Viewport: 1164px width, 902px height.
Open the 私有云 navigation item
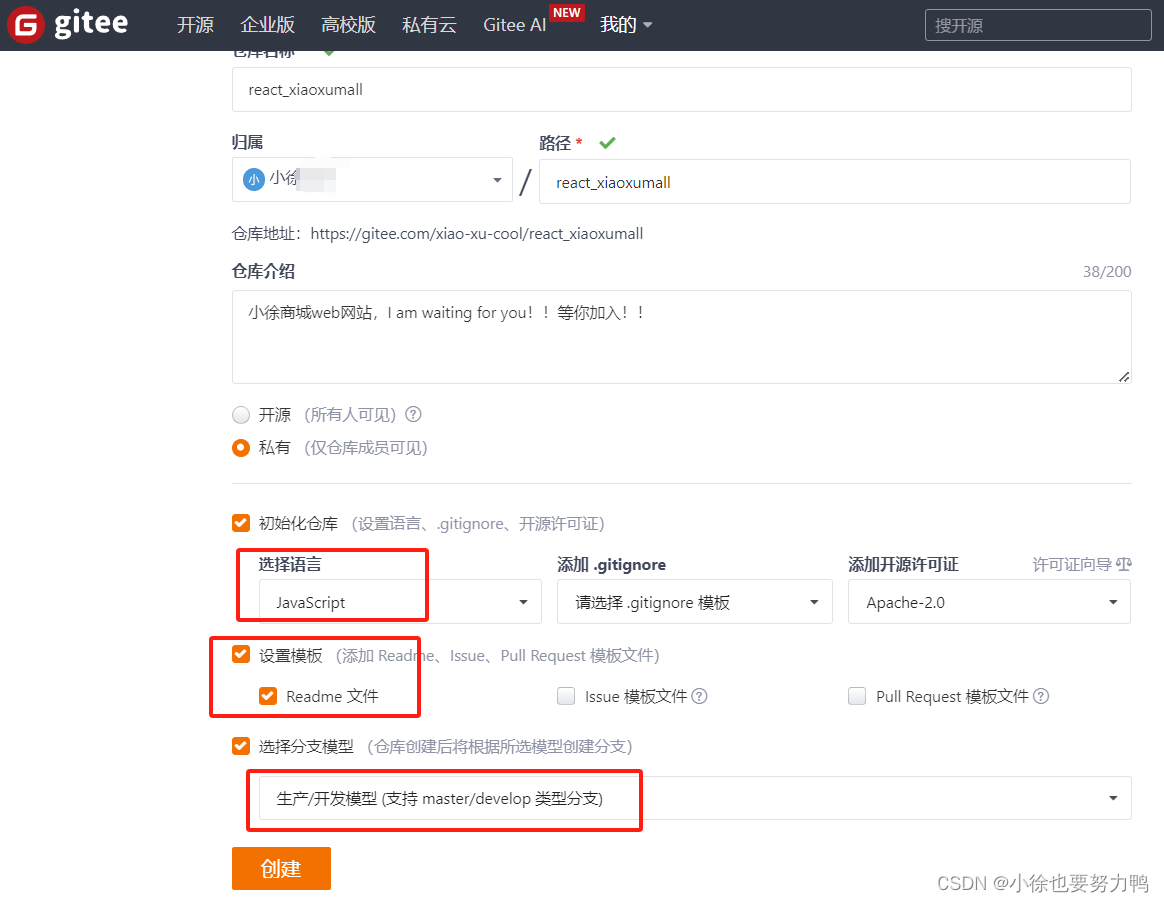[x=429, y=24]
